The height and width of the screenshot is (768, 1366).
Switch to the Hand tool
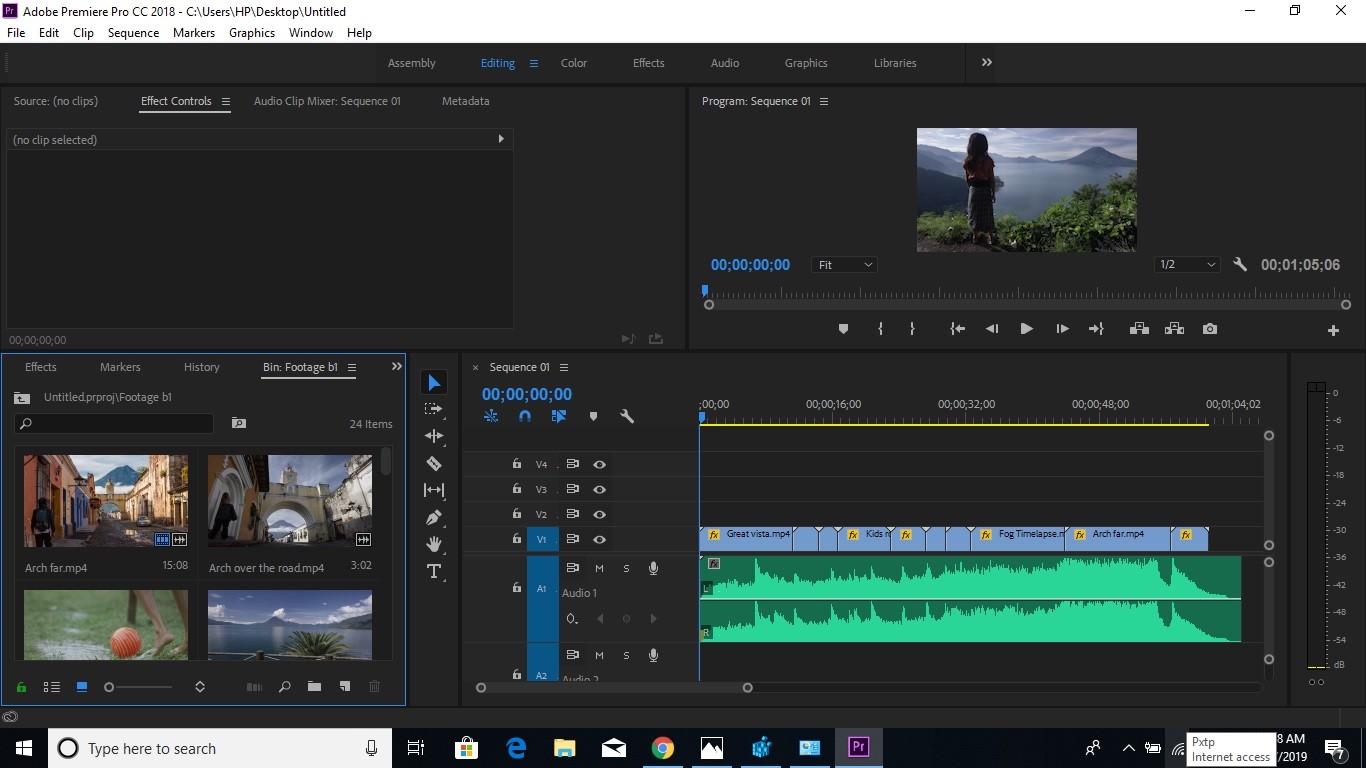pos(434,544)
